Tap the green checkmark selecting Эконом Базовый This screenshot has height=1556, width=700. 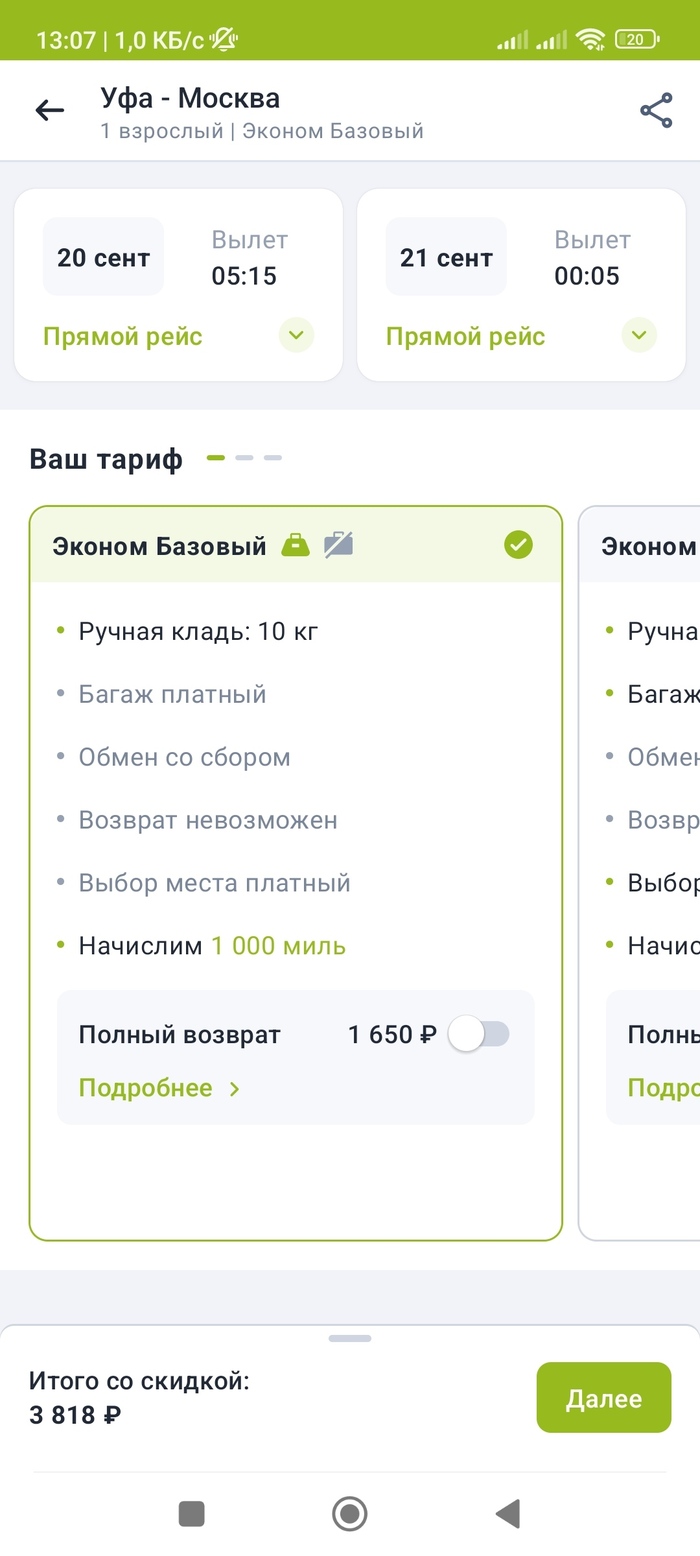pos(518,545)
